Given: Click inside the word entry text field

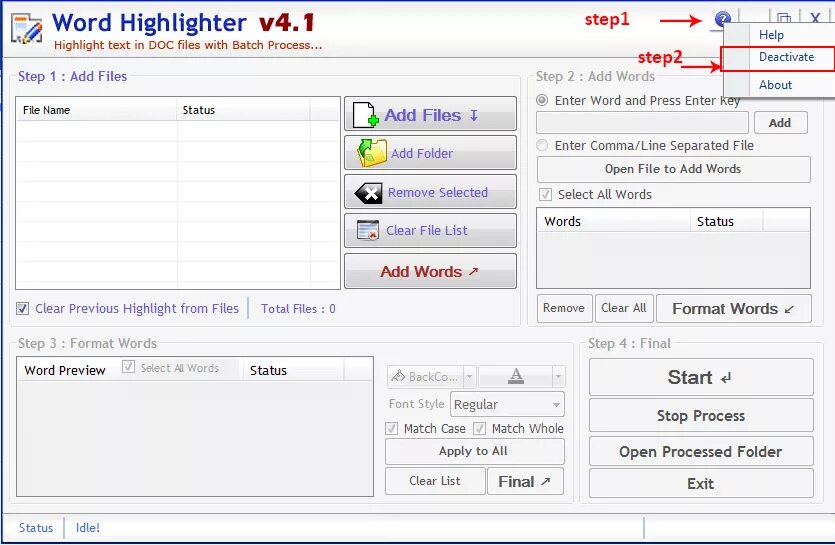Looking at the screenshot, I should (x=642, y=123).
